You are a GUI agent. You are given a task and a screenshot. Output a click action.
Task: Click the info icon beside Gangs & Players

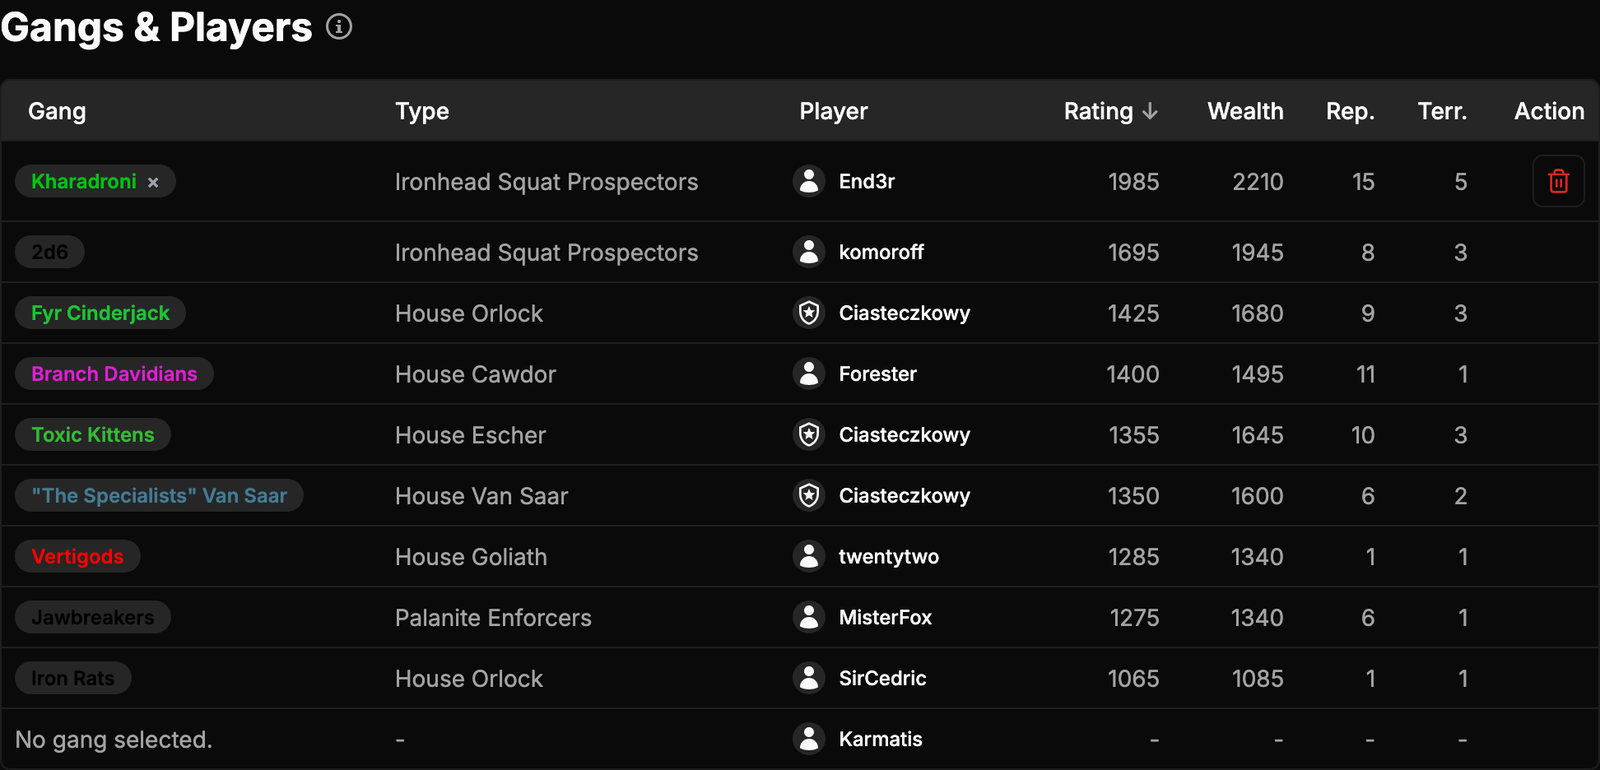pos(339,27)
